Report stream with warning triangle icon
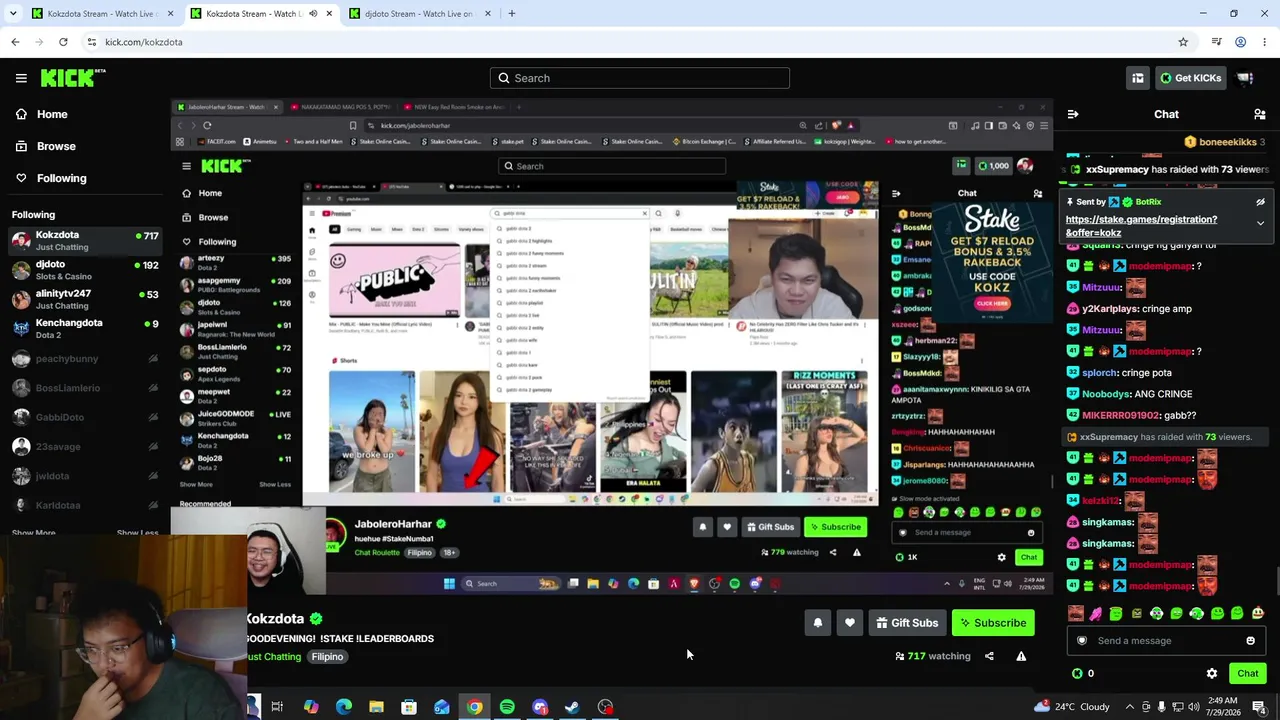The height and width of the screenshot is (720, 1280). click(1021, 656)
